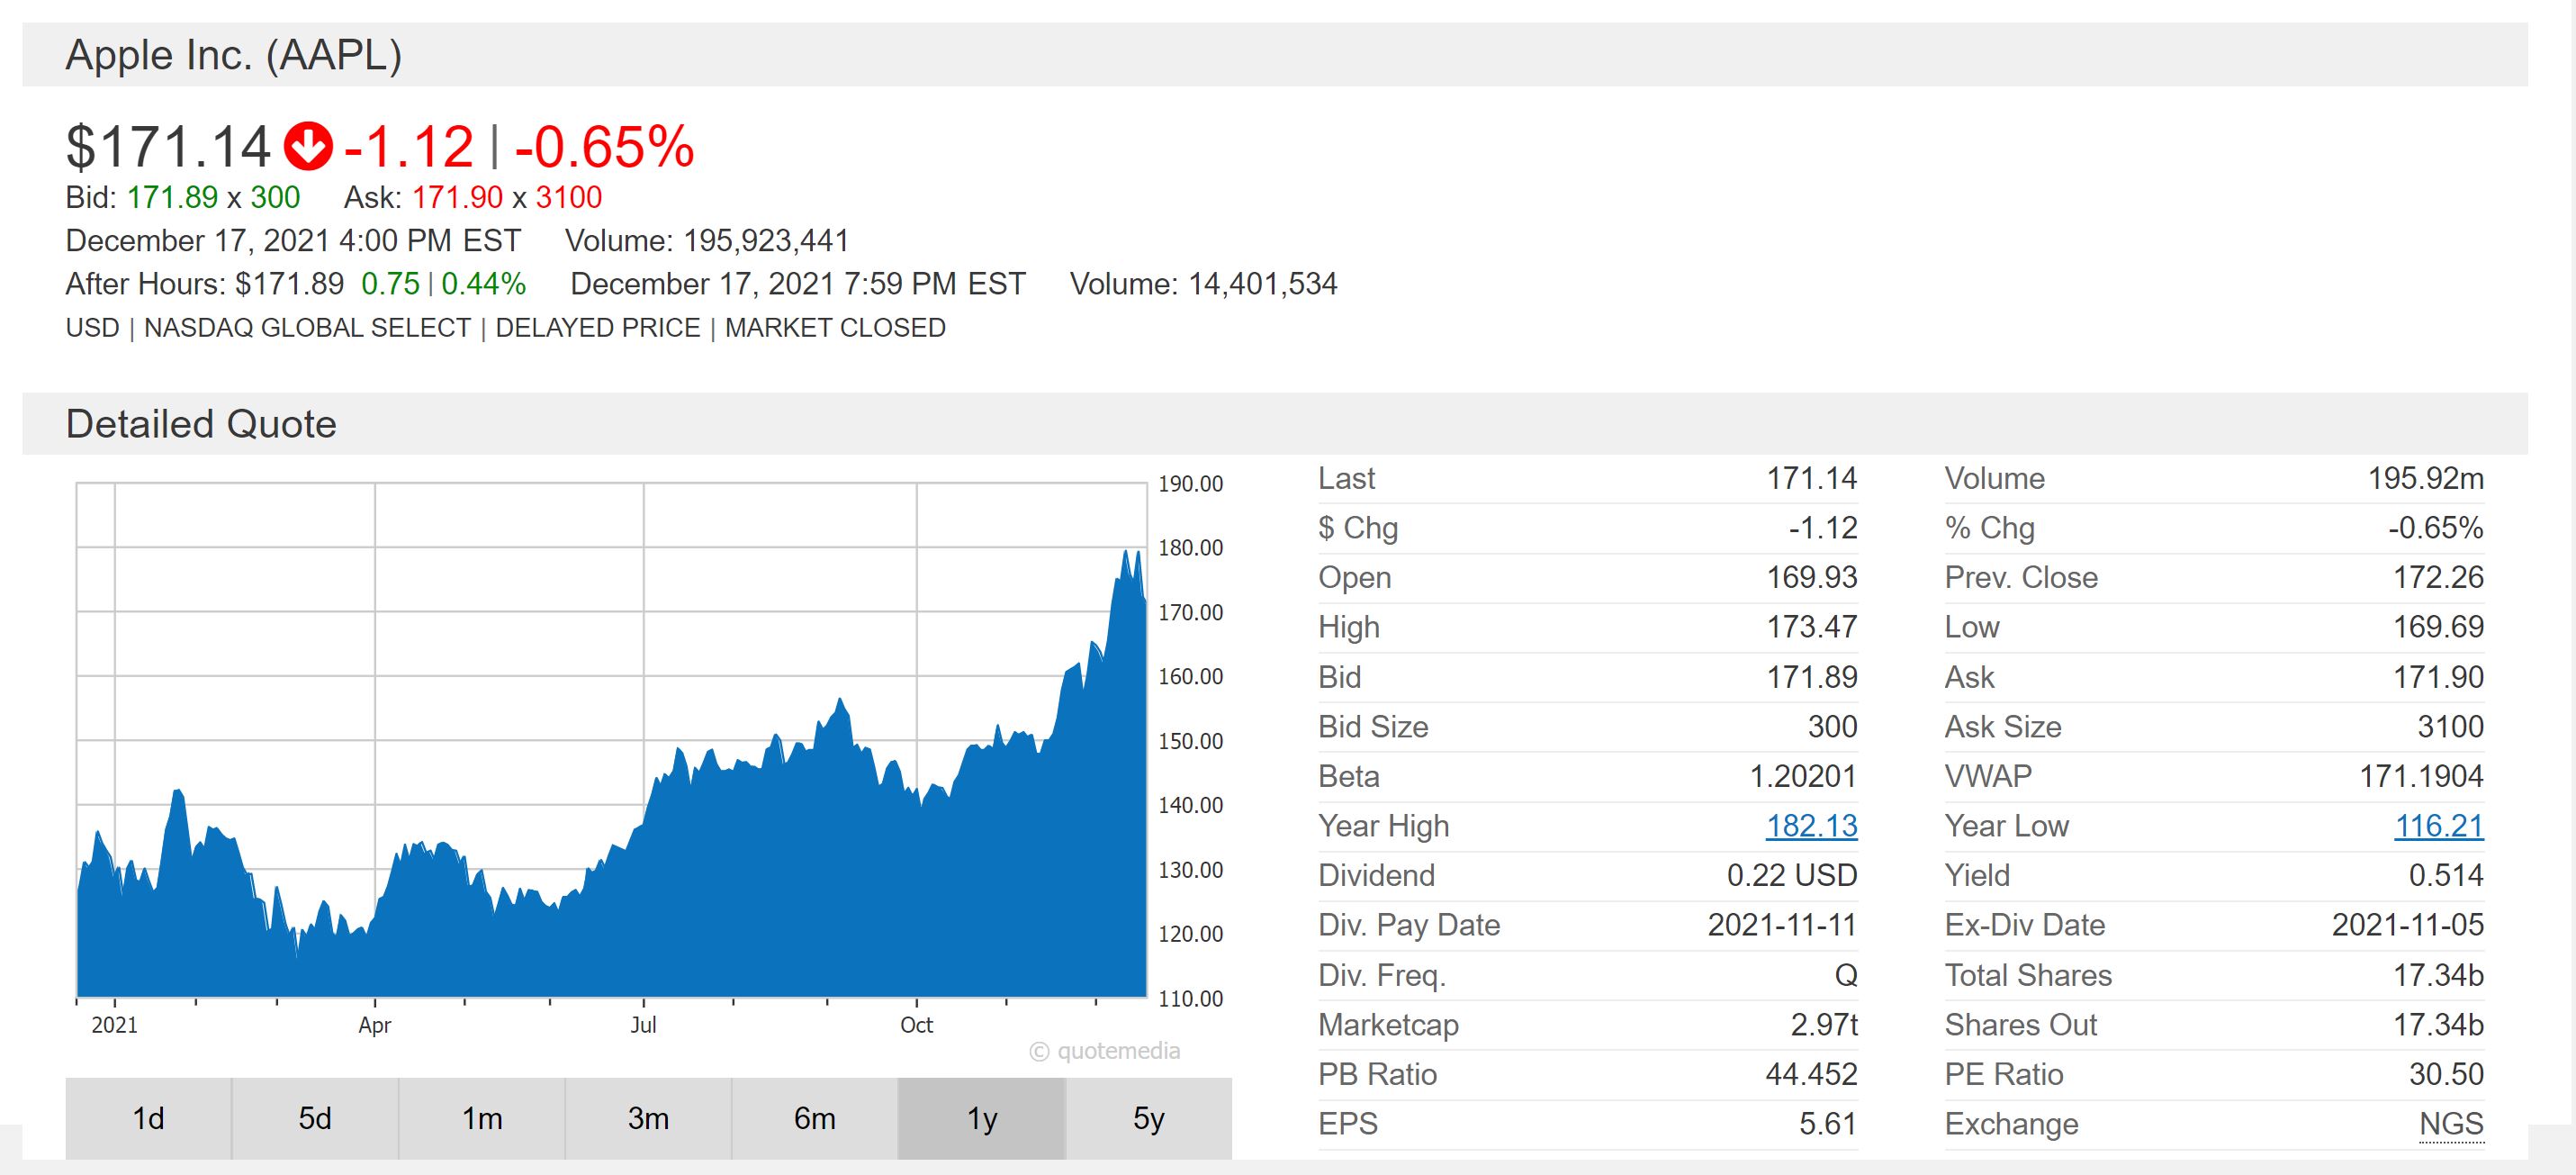
Task: Click the quotemedia copyright watermark
Action: coord(1105,1051)
